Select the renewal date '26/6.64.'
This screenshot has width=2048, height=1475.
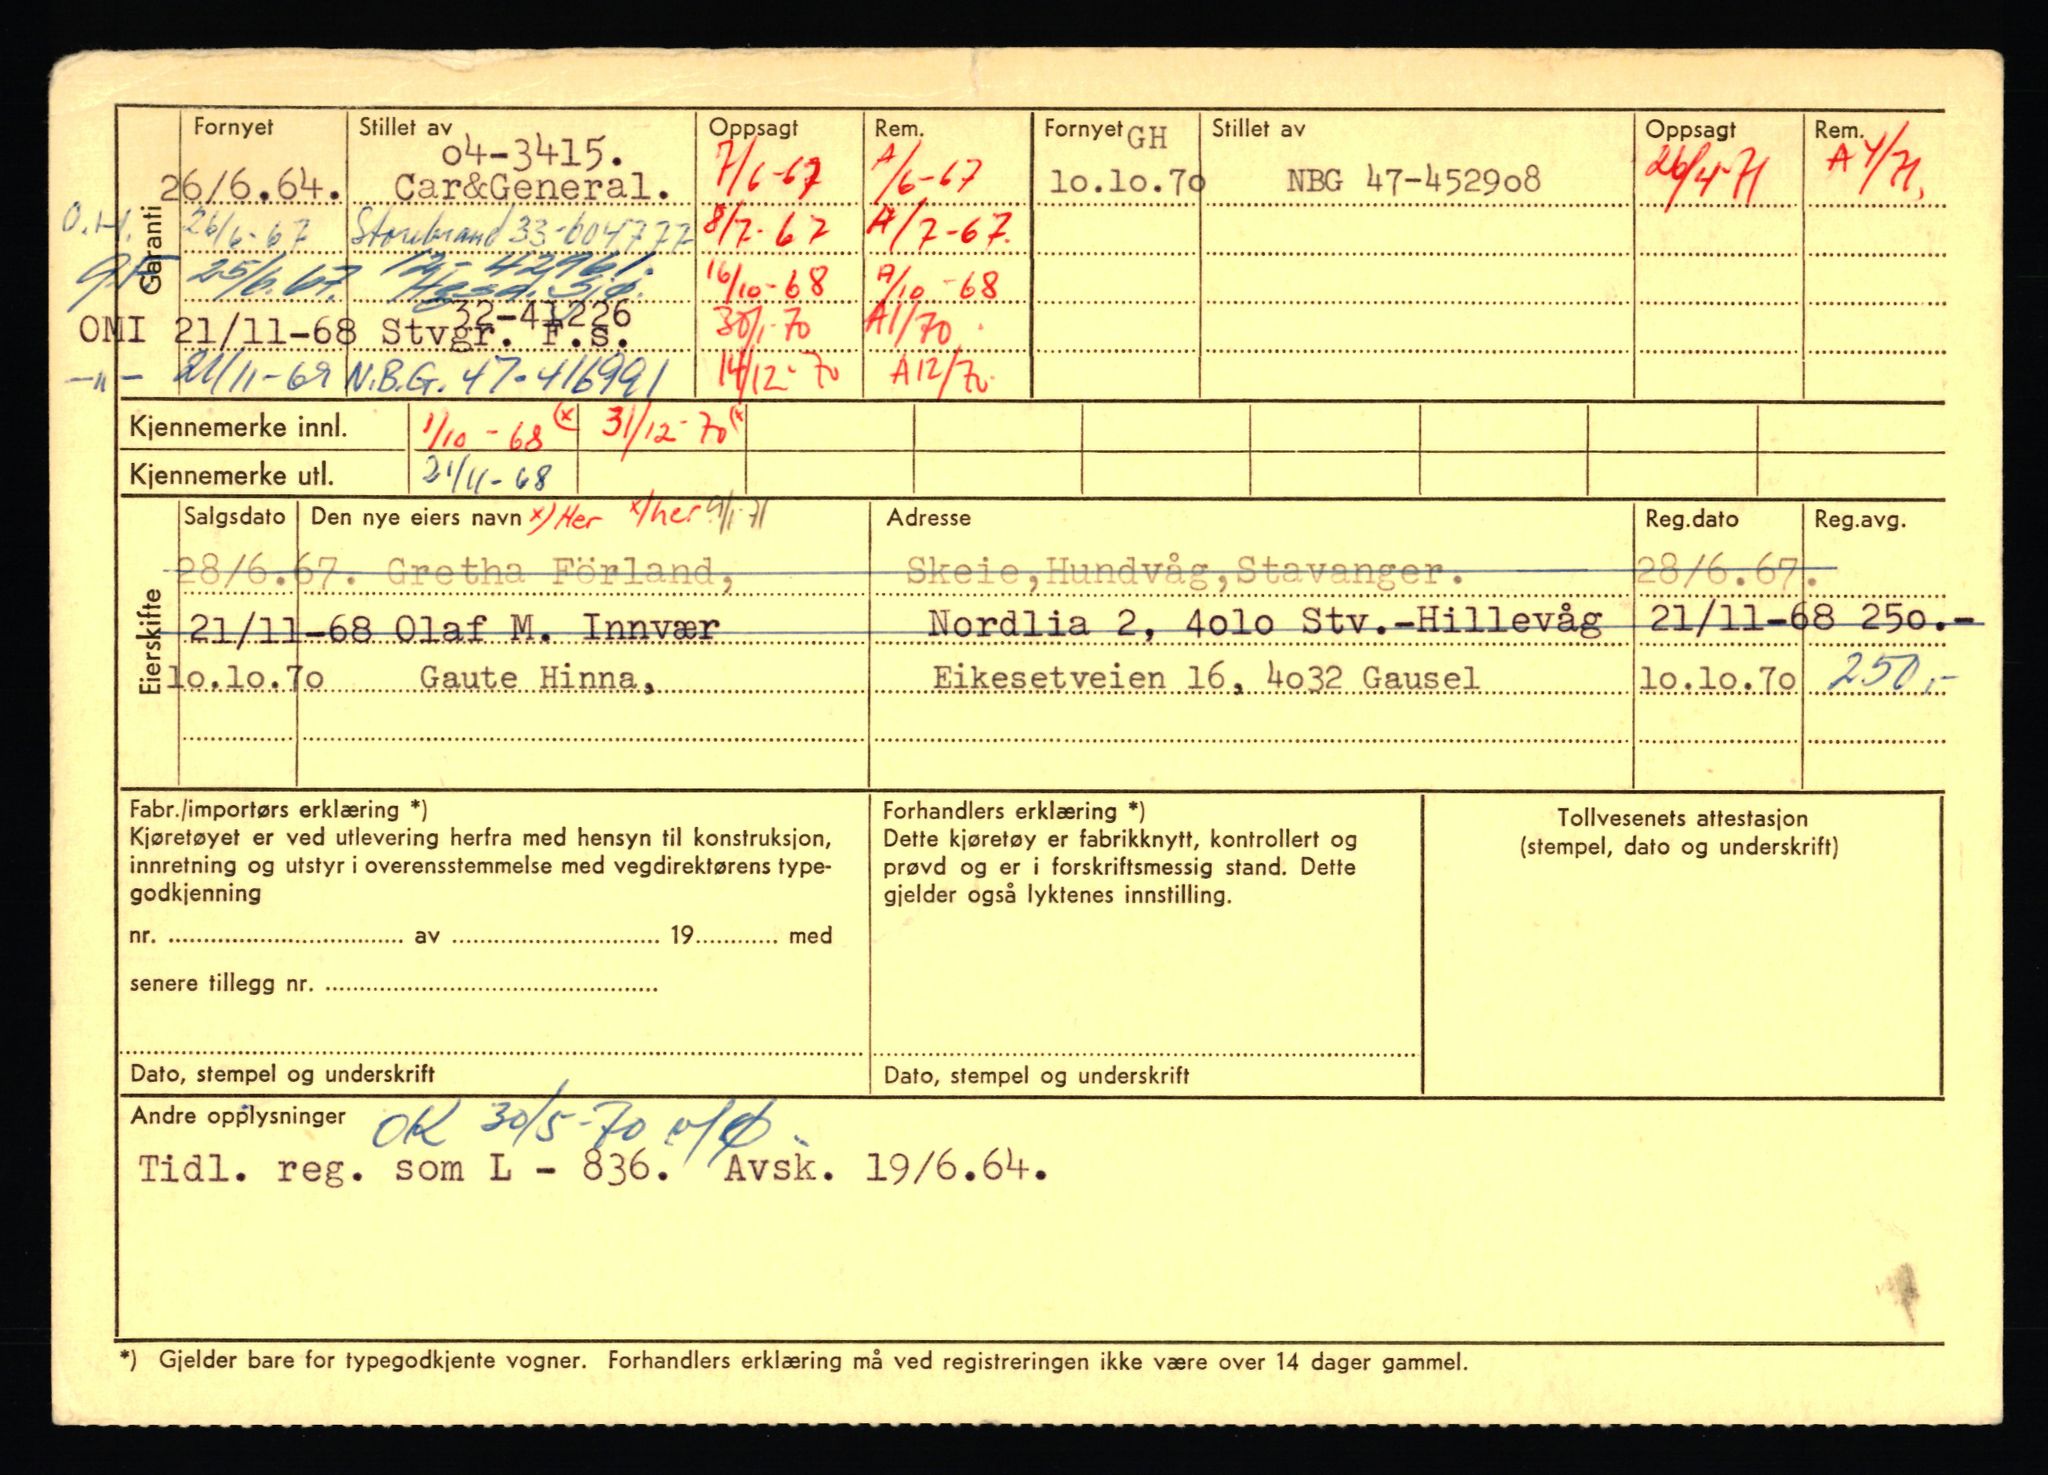click(250, 188)
